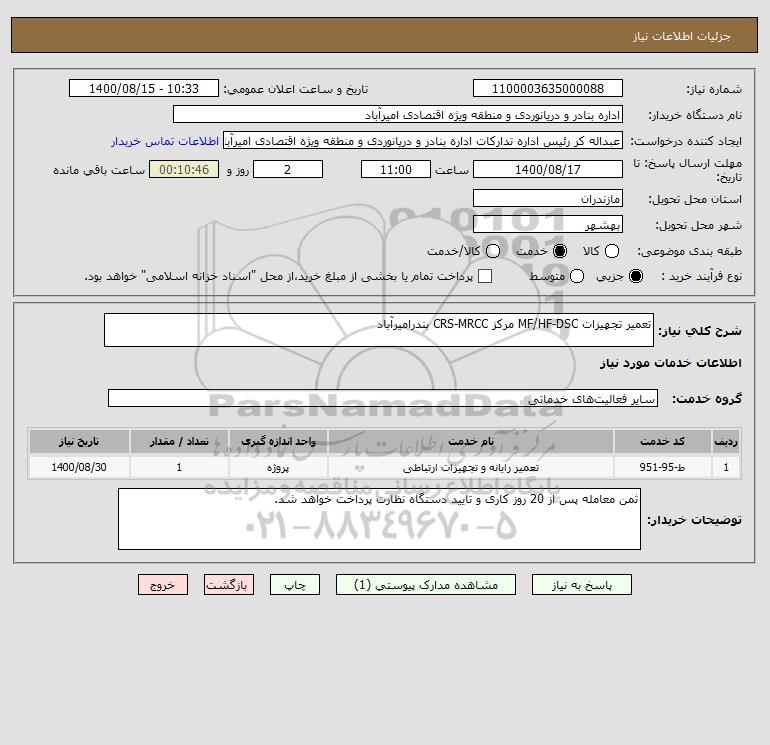Select the خدمت radio button
Viewport: 770px width, 745px height.
coord(559,251)
